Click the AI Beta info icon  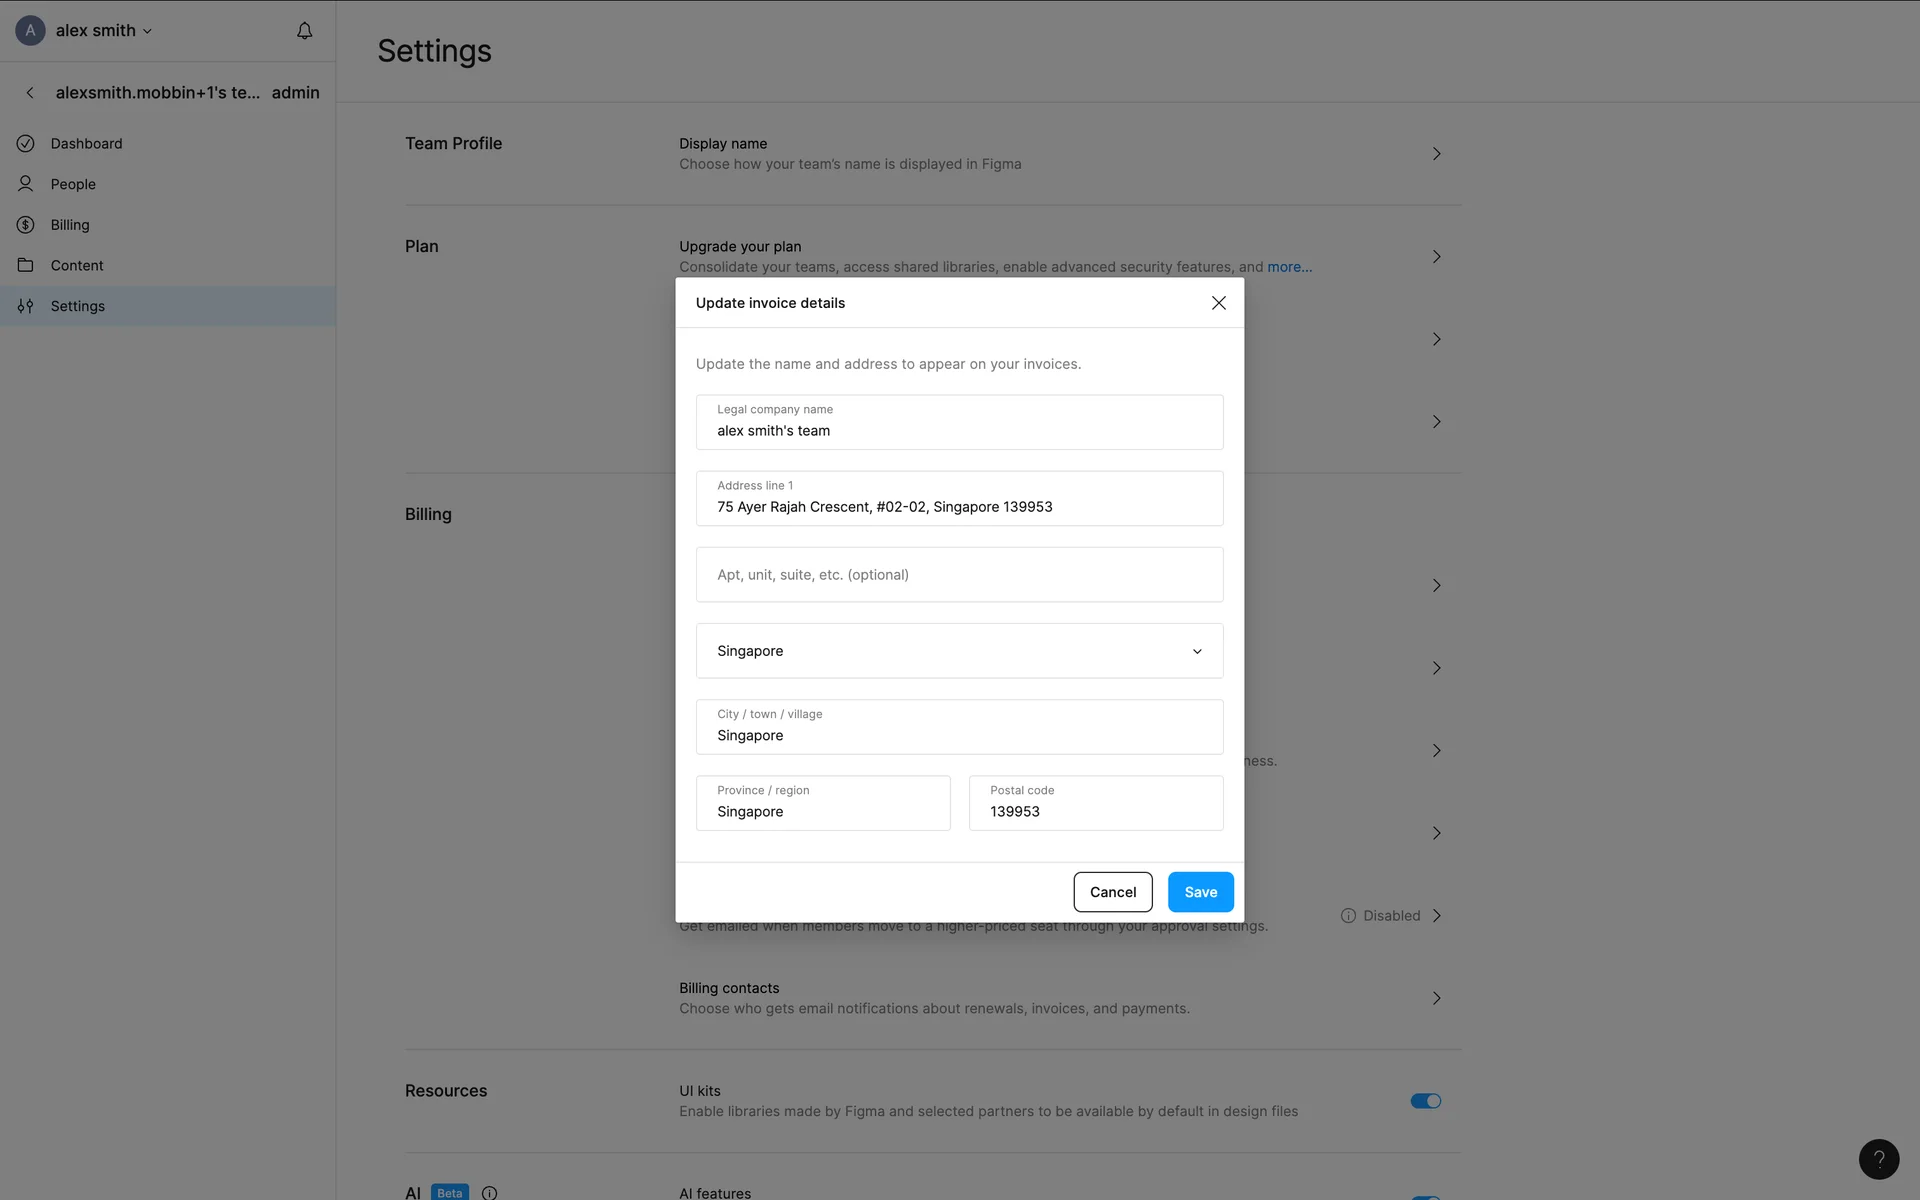pos(489,1192)
